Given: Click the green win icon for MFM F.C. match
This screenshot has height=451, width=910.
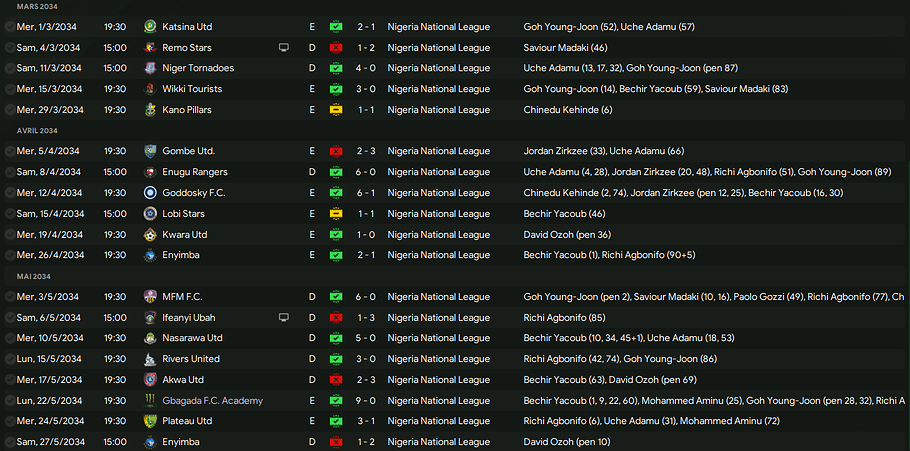Looking at the screenshot, I should click(x=336, y=297).
